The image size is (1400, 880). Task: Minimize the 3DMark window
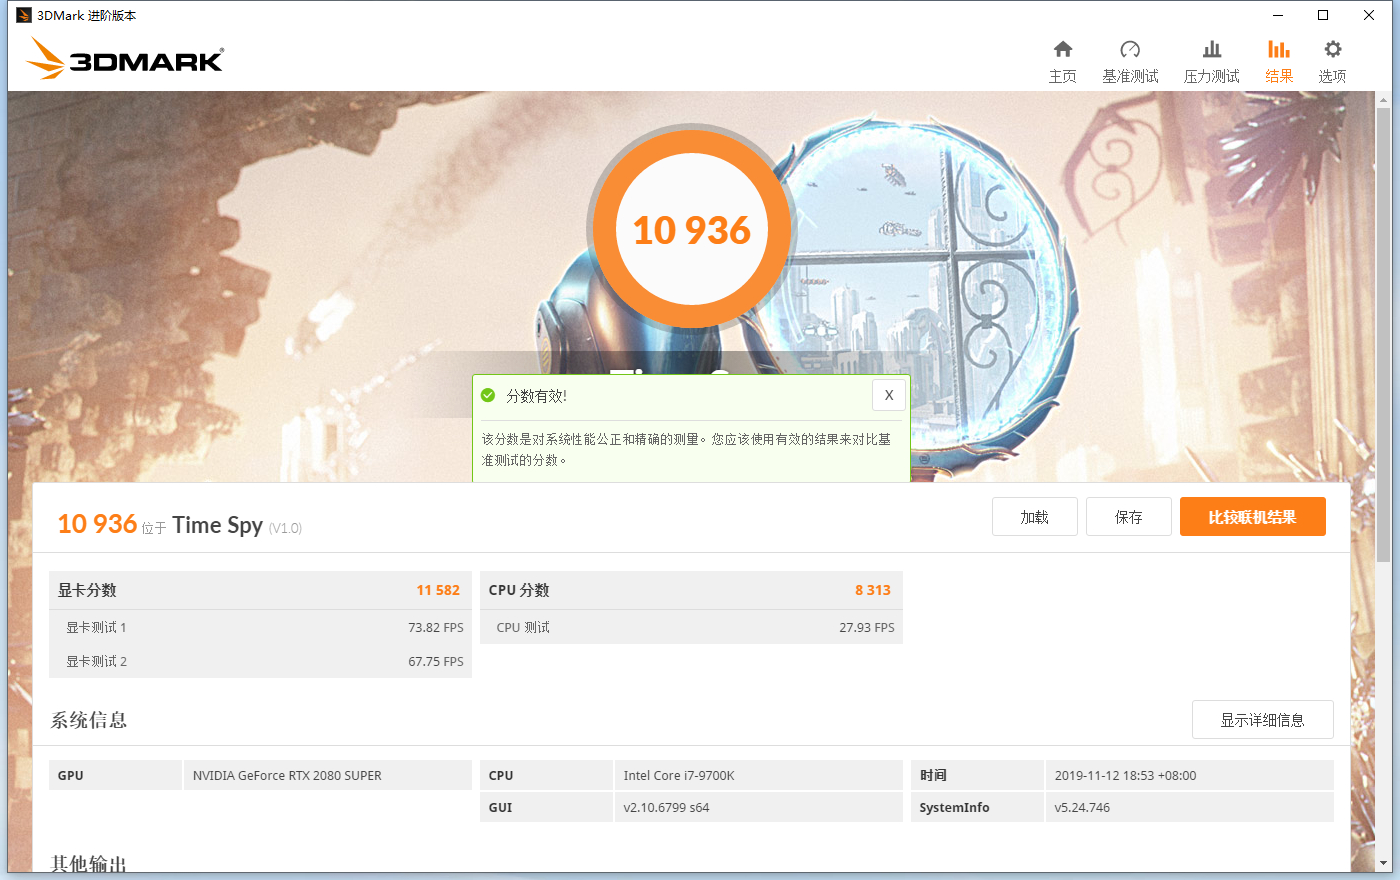1278,15
